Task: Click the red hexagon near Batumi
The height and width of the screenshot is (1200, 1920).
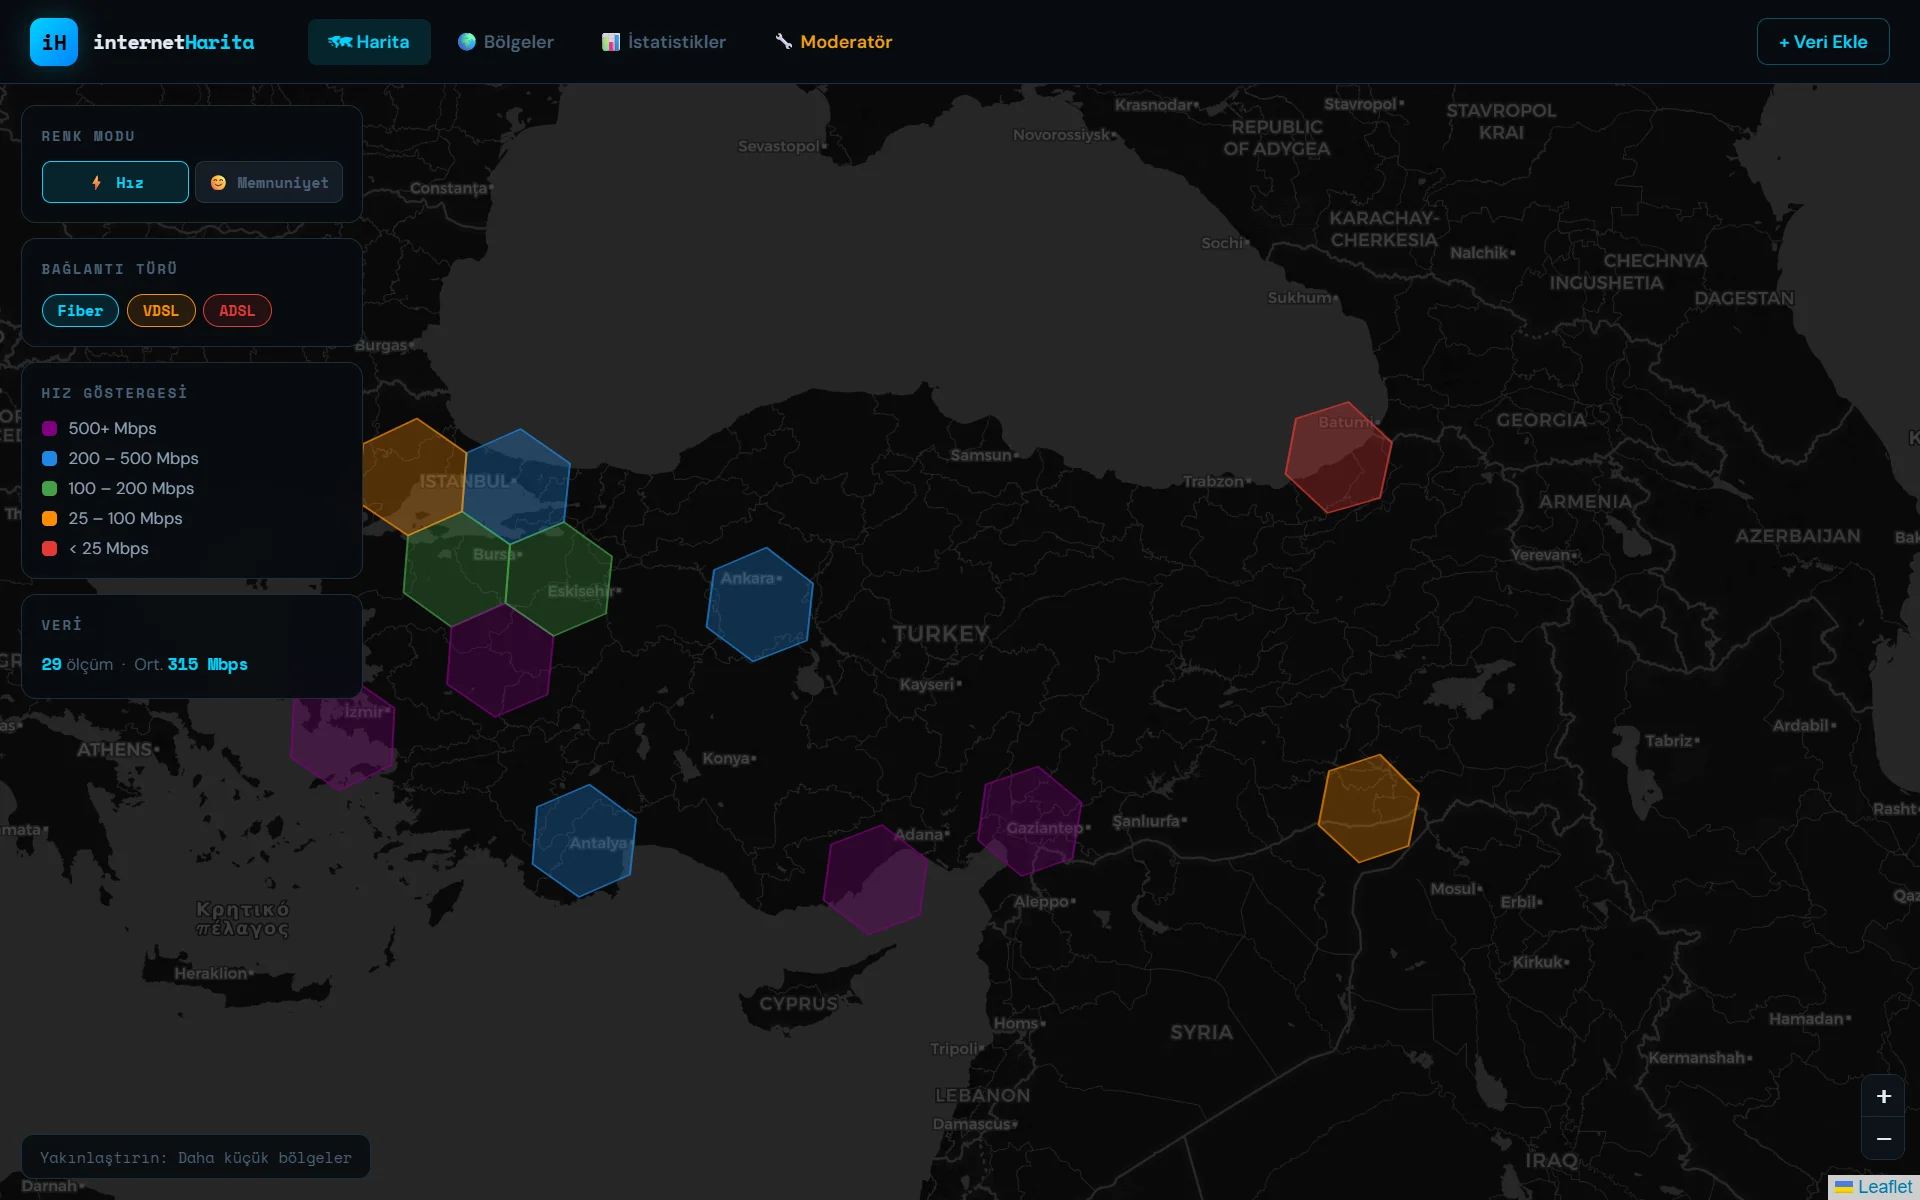Action: click(x=1338, y=457)
